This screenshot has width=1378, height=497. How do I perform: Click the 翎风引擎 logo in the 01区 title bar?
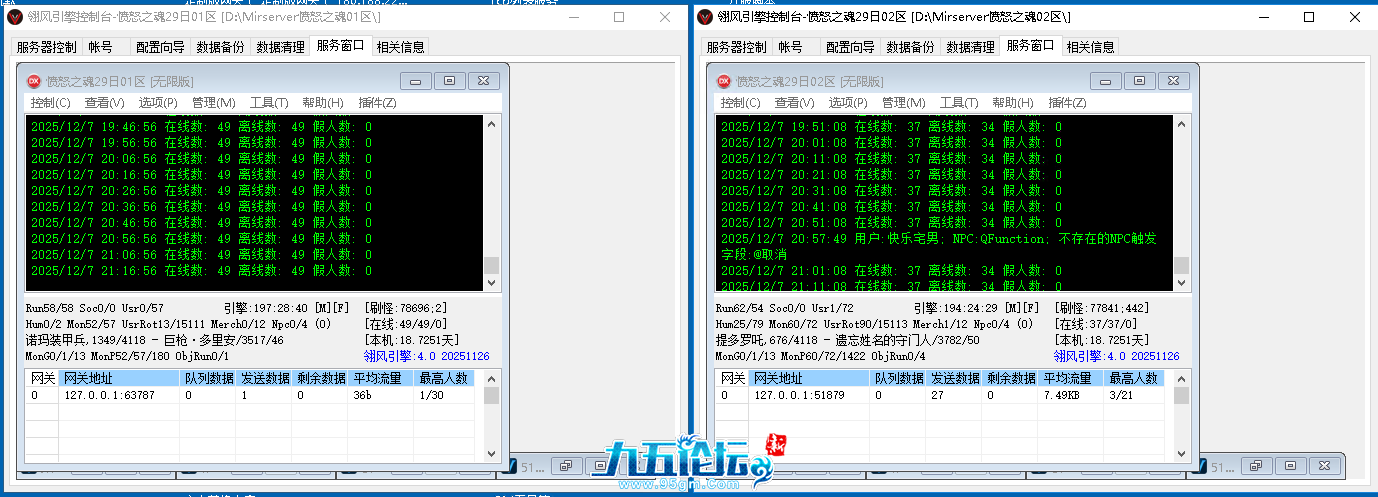(x=15, y=17)
